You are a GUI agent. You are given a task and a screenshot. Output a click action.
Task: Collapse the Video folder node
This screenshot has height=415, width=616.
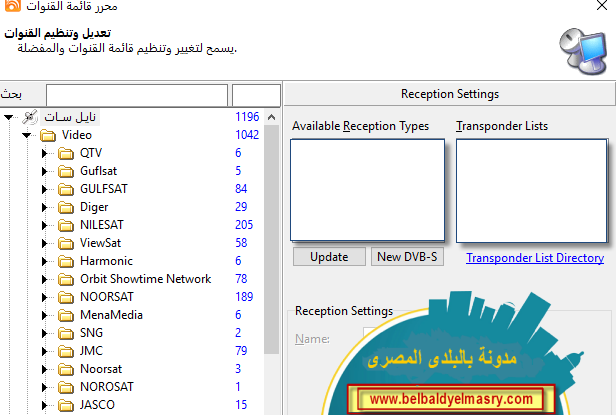26,136
